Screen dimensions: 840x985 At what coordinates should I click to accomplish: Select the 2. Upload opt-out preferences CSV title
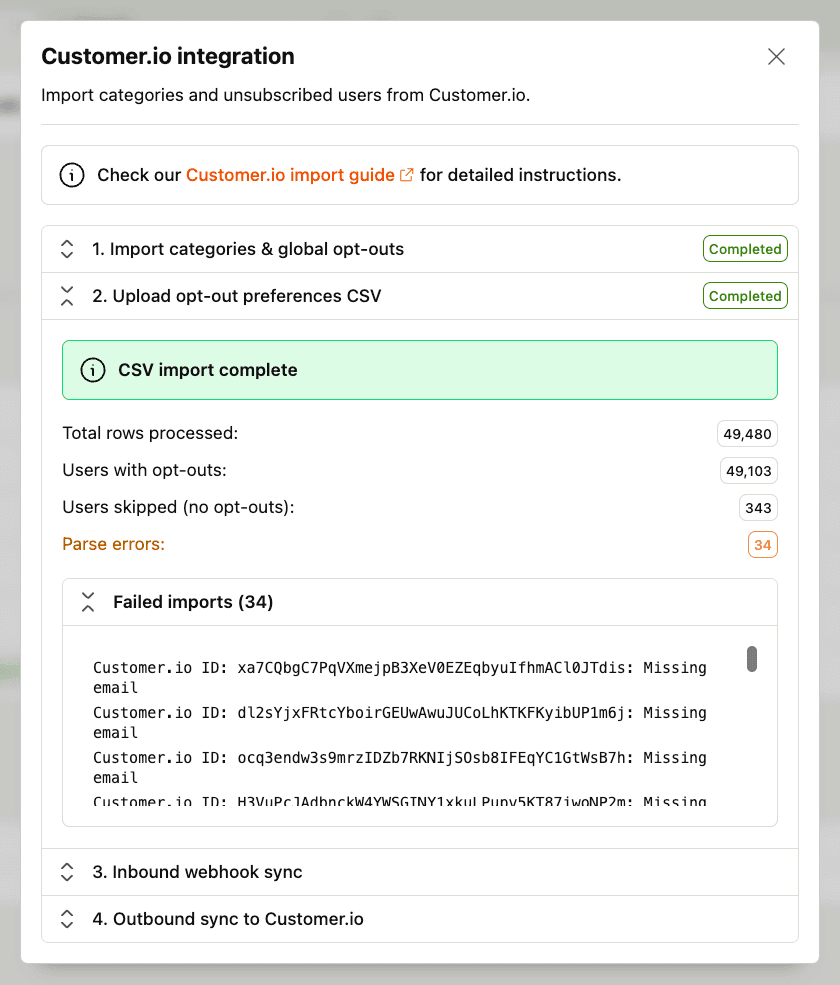click(x=237, y=296)
